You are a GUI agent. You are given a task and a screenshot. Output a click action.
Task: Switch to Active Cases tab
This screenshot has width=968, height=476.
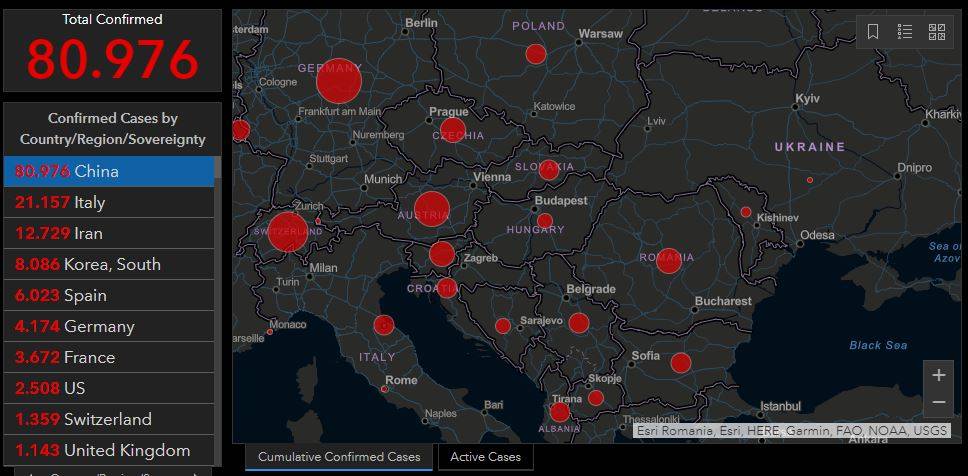(x=485, y=457)
